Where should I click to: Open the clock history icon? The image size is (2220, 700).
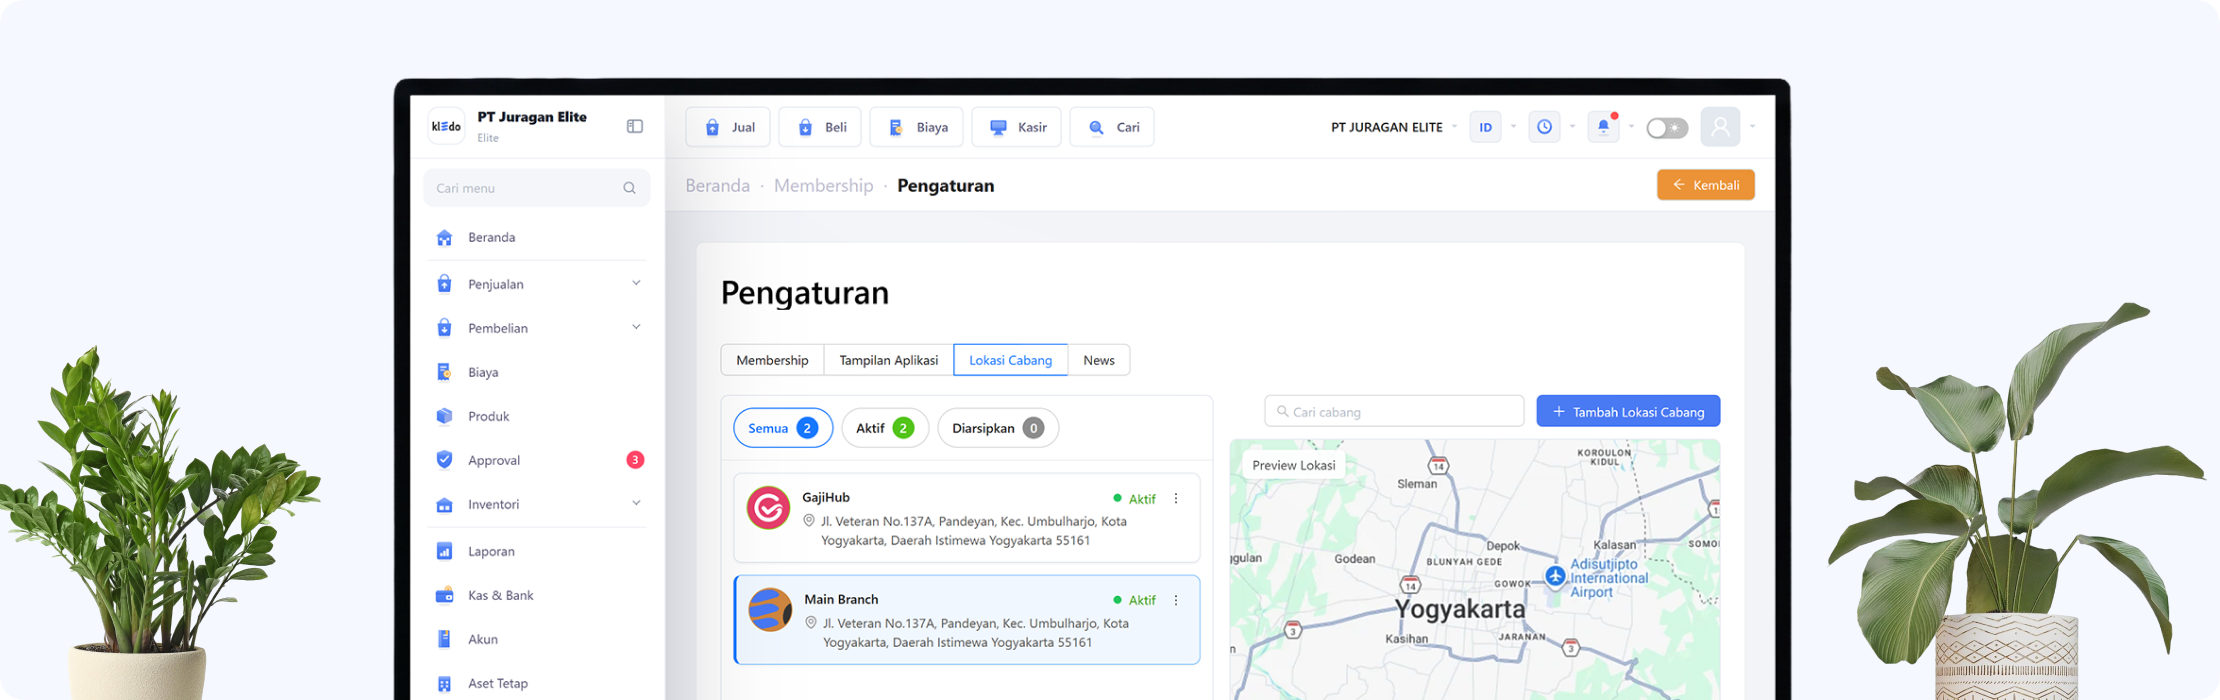[x=1545, y=127]
